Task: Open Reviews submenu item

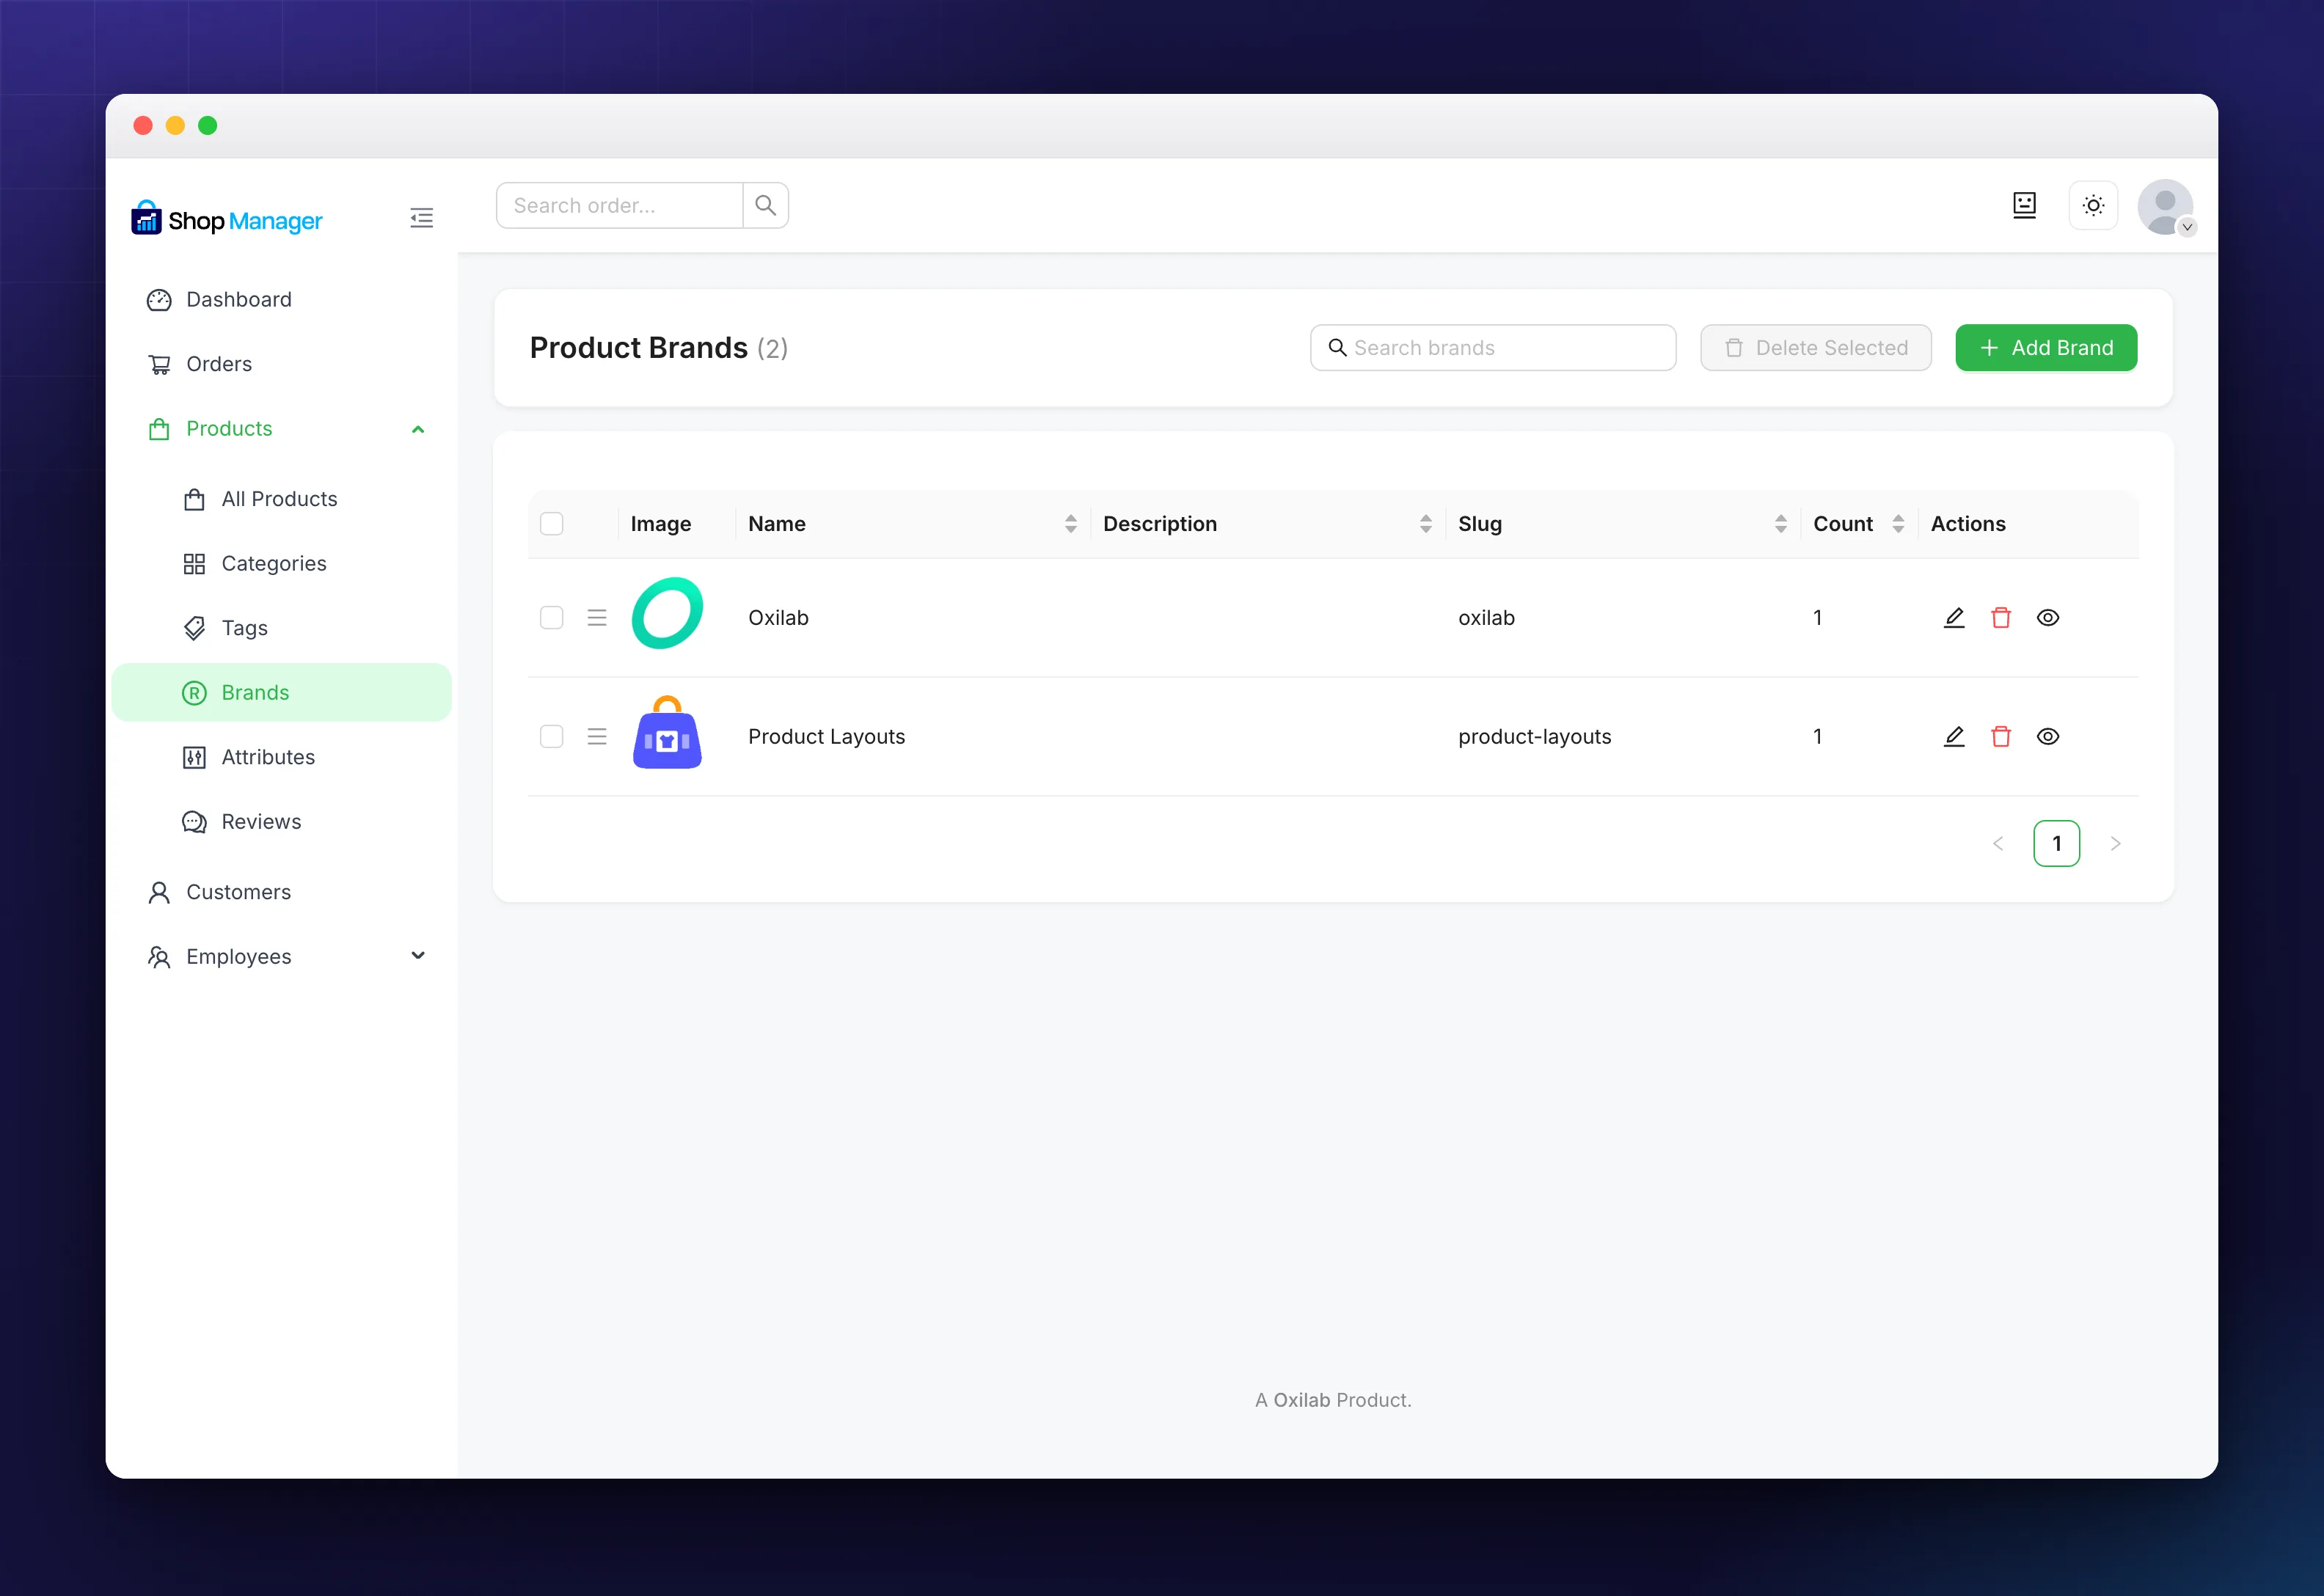Action: pos(281,822)
